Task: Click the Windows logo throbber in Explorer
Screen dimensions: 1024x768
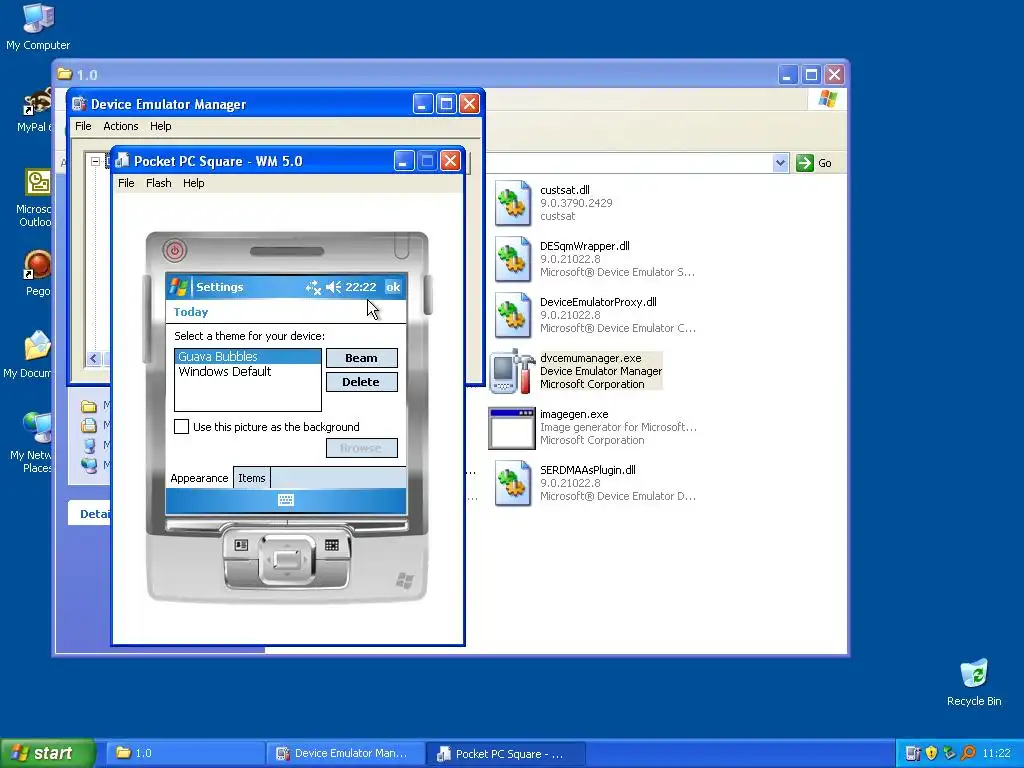Action: 827,99
